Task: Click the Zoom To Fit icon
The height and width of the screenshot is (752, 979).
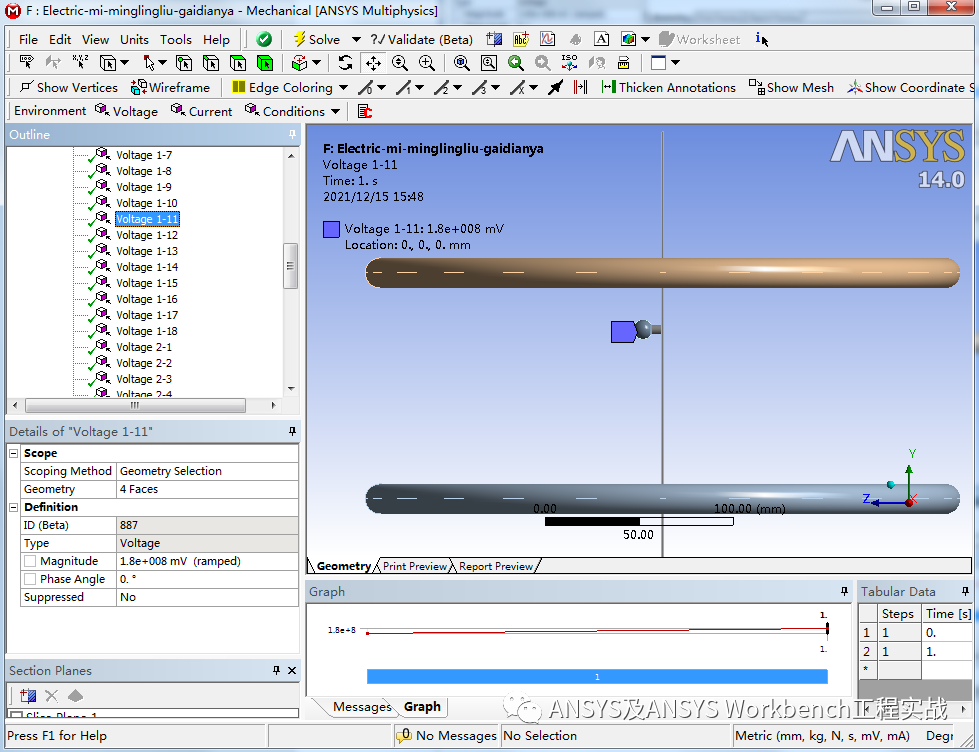Action: (x=461, y=62)
